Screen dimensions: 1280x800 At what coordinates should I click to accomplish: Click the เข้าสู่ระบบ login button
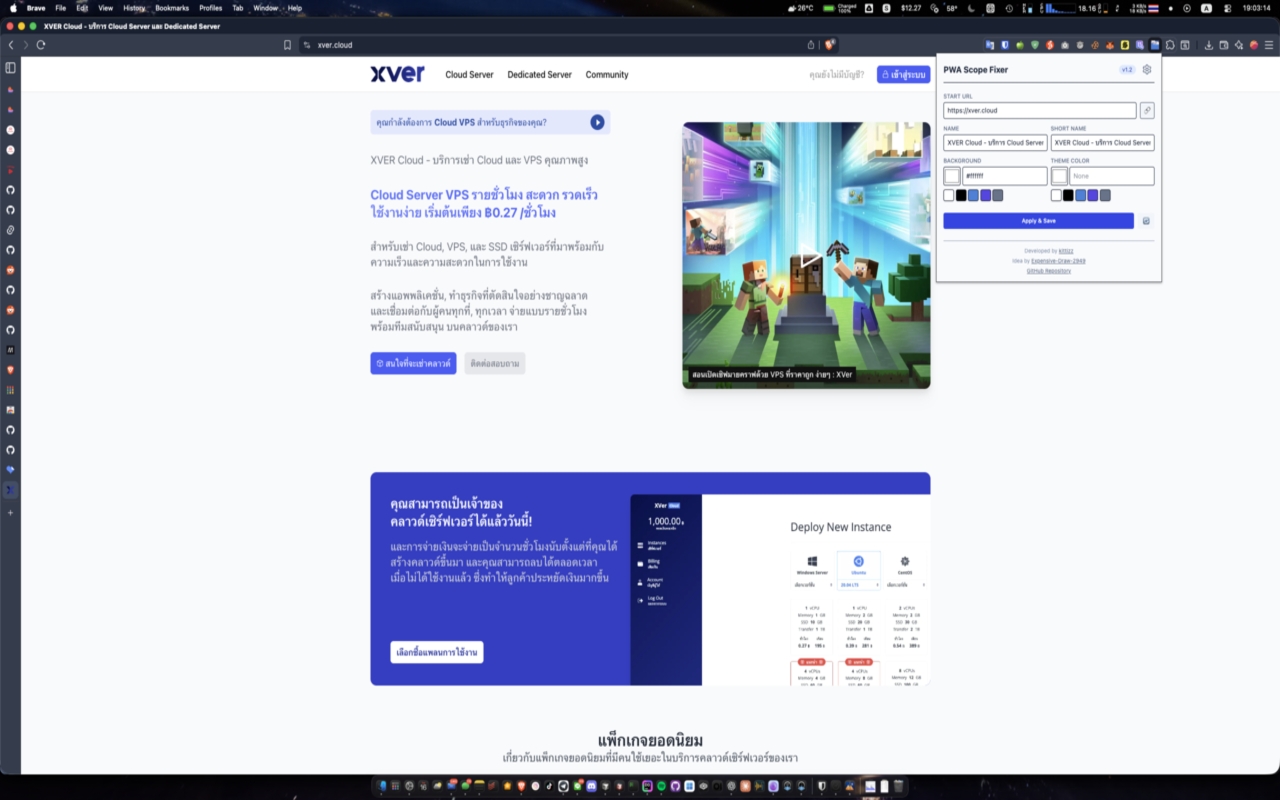pyautogui.click(x=904, y=75)
